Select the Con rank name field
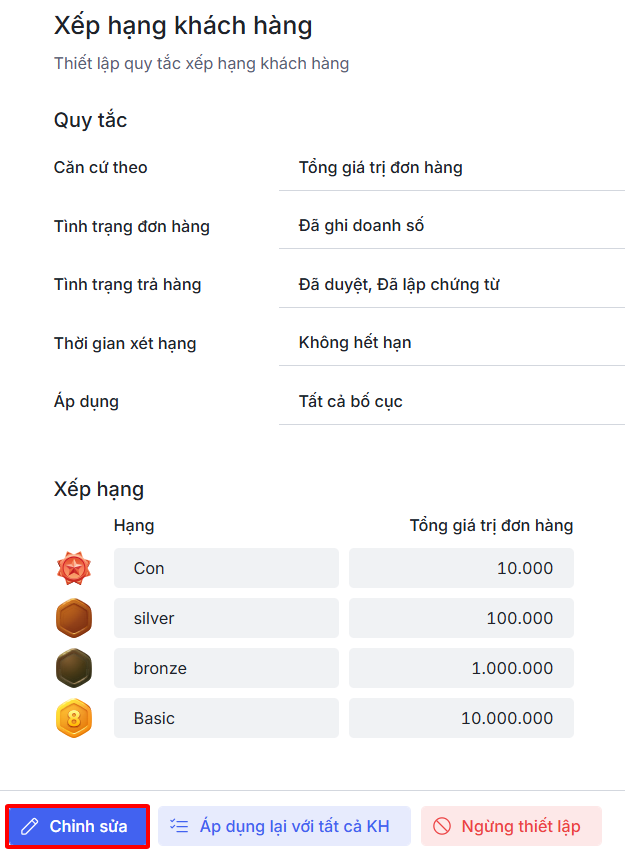This screenshot has height=856, width=625. click(226, 568)
